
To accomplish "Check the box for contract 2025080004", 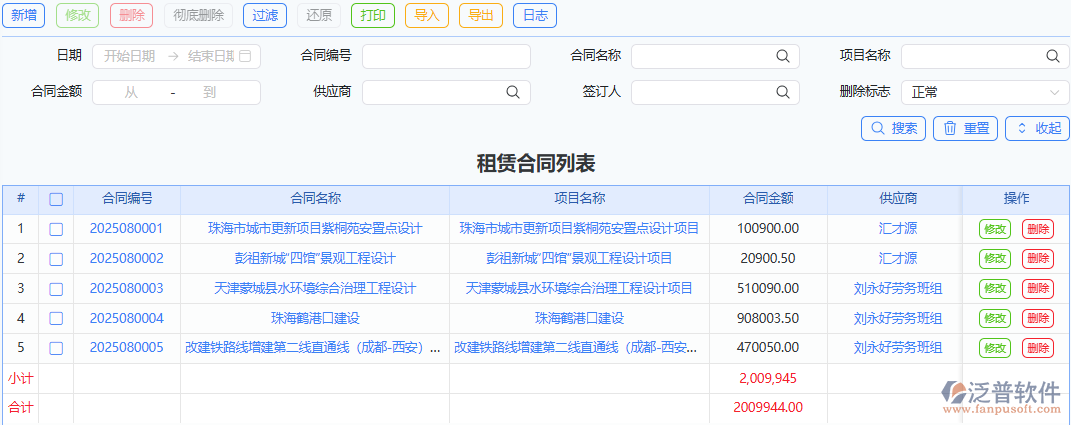I will [x=56, y=318].
